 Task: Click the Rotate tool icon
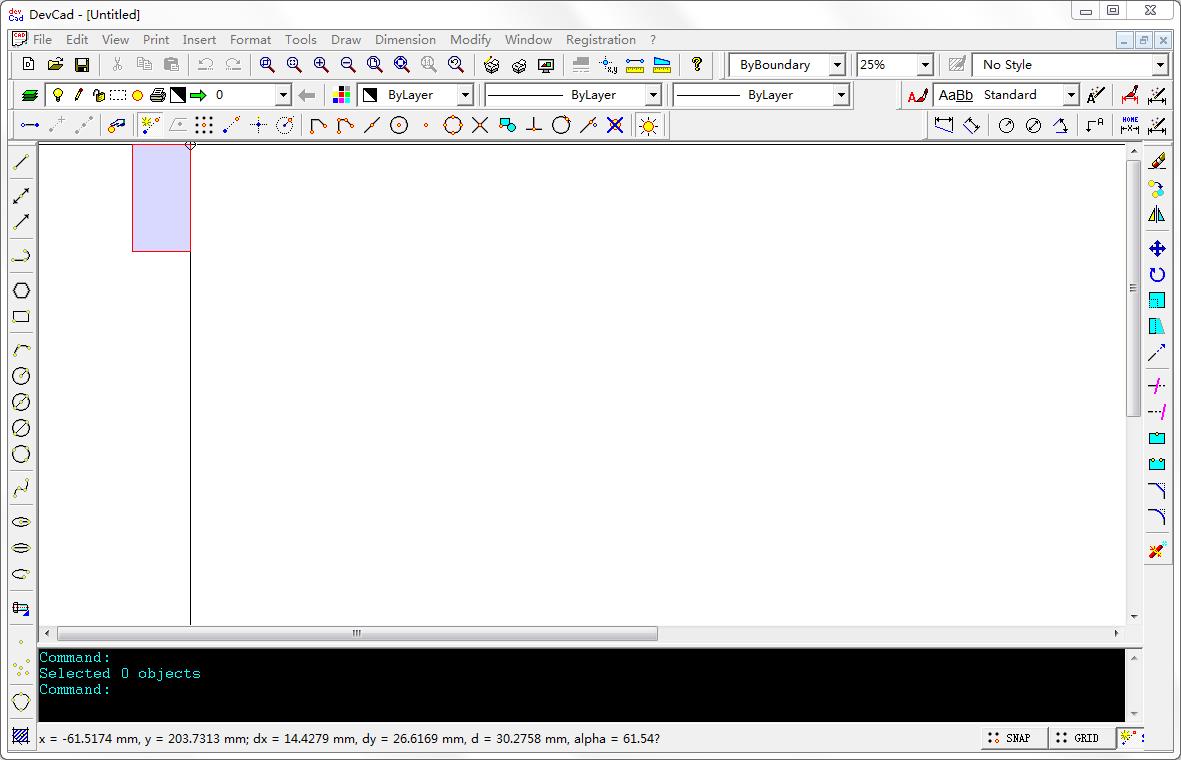pyautogui.click(x=1157, y=274)
